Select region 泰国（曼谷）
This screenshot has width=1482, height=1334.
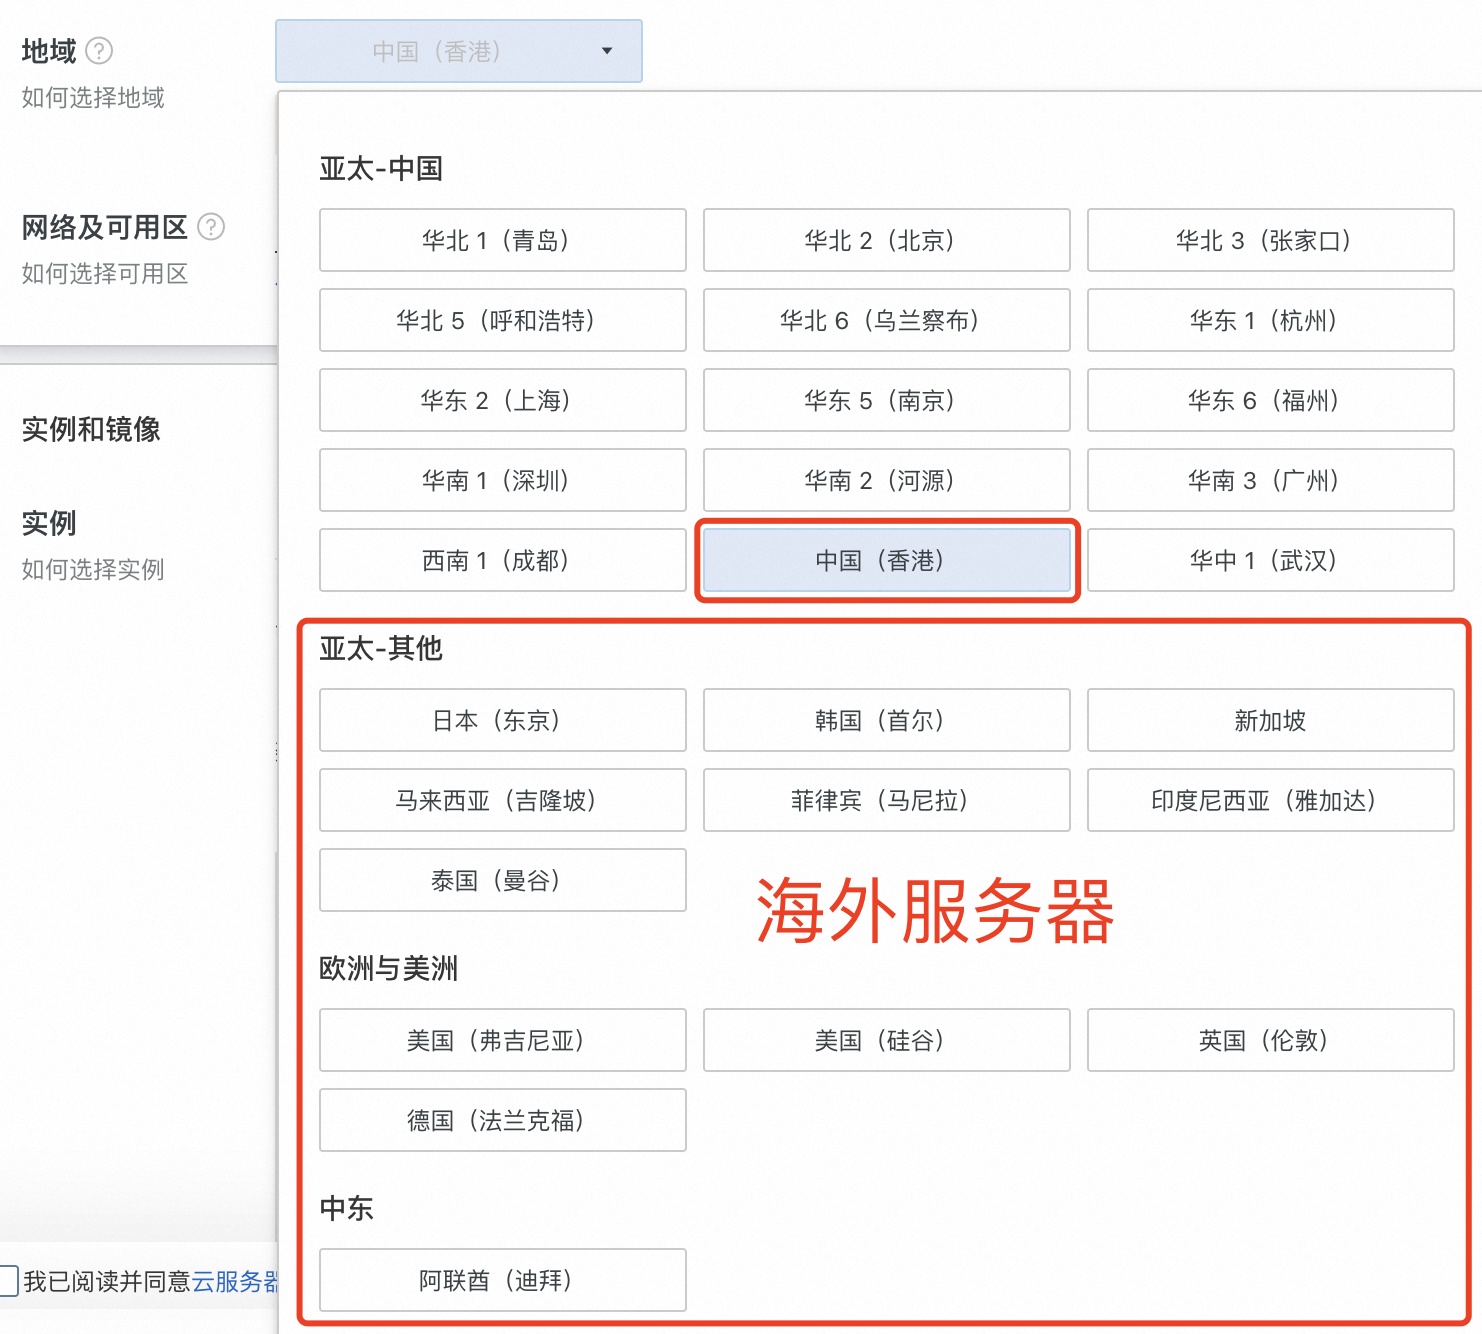503,880
